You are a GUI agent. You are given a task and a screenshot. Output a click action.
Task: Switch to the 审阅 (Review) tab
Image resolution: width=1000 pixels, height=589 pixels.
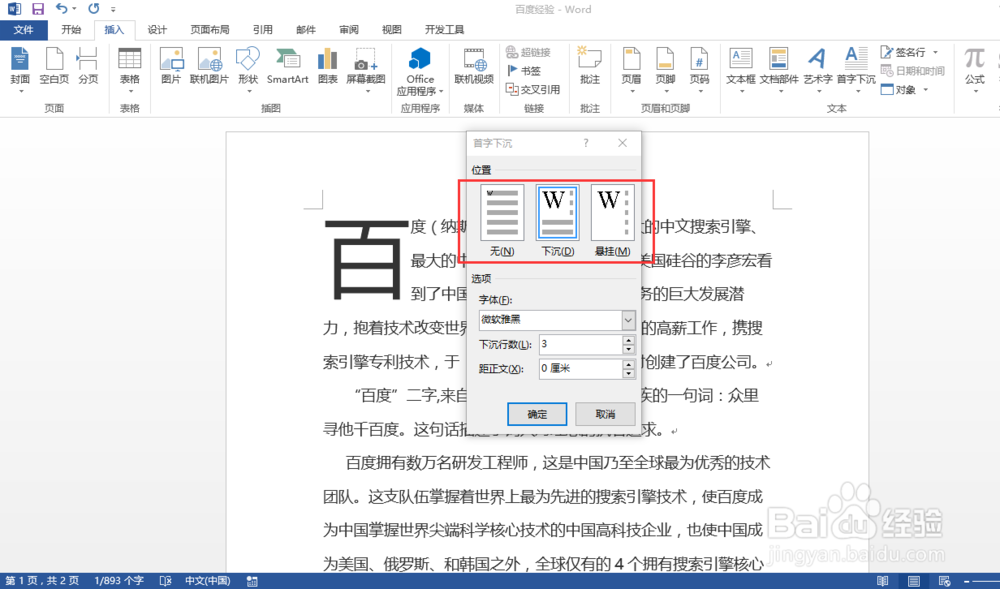[349, 30]
